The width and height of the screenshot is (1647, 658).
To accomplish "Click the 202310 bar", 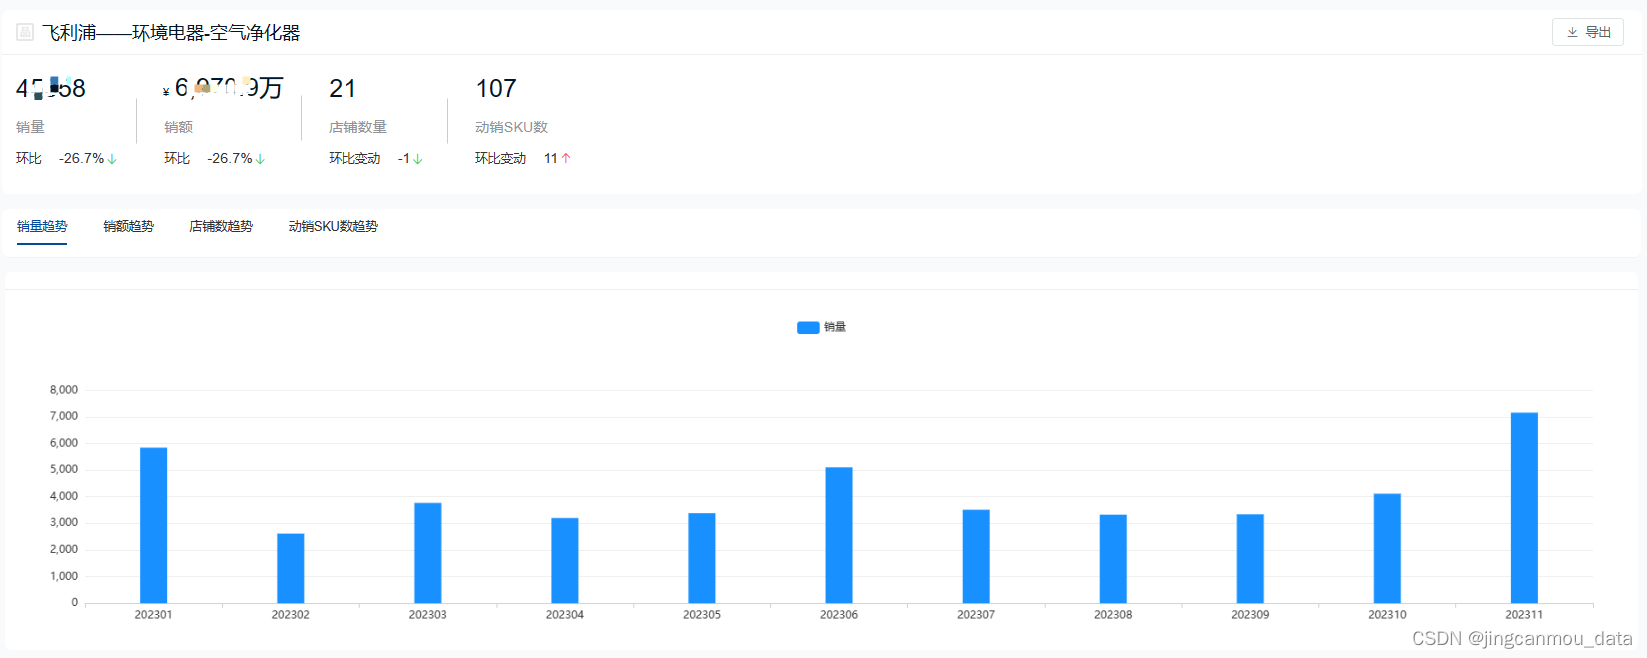I will click(1387, 548).
